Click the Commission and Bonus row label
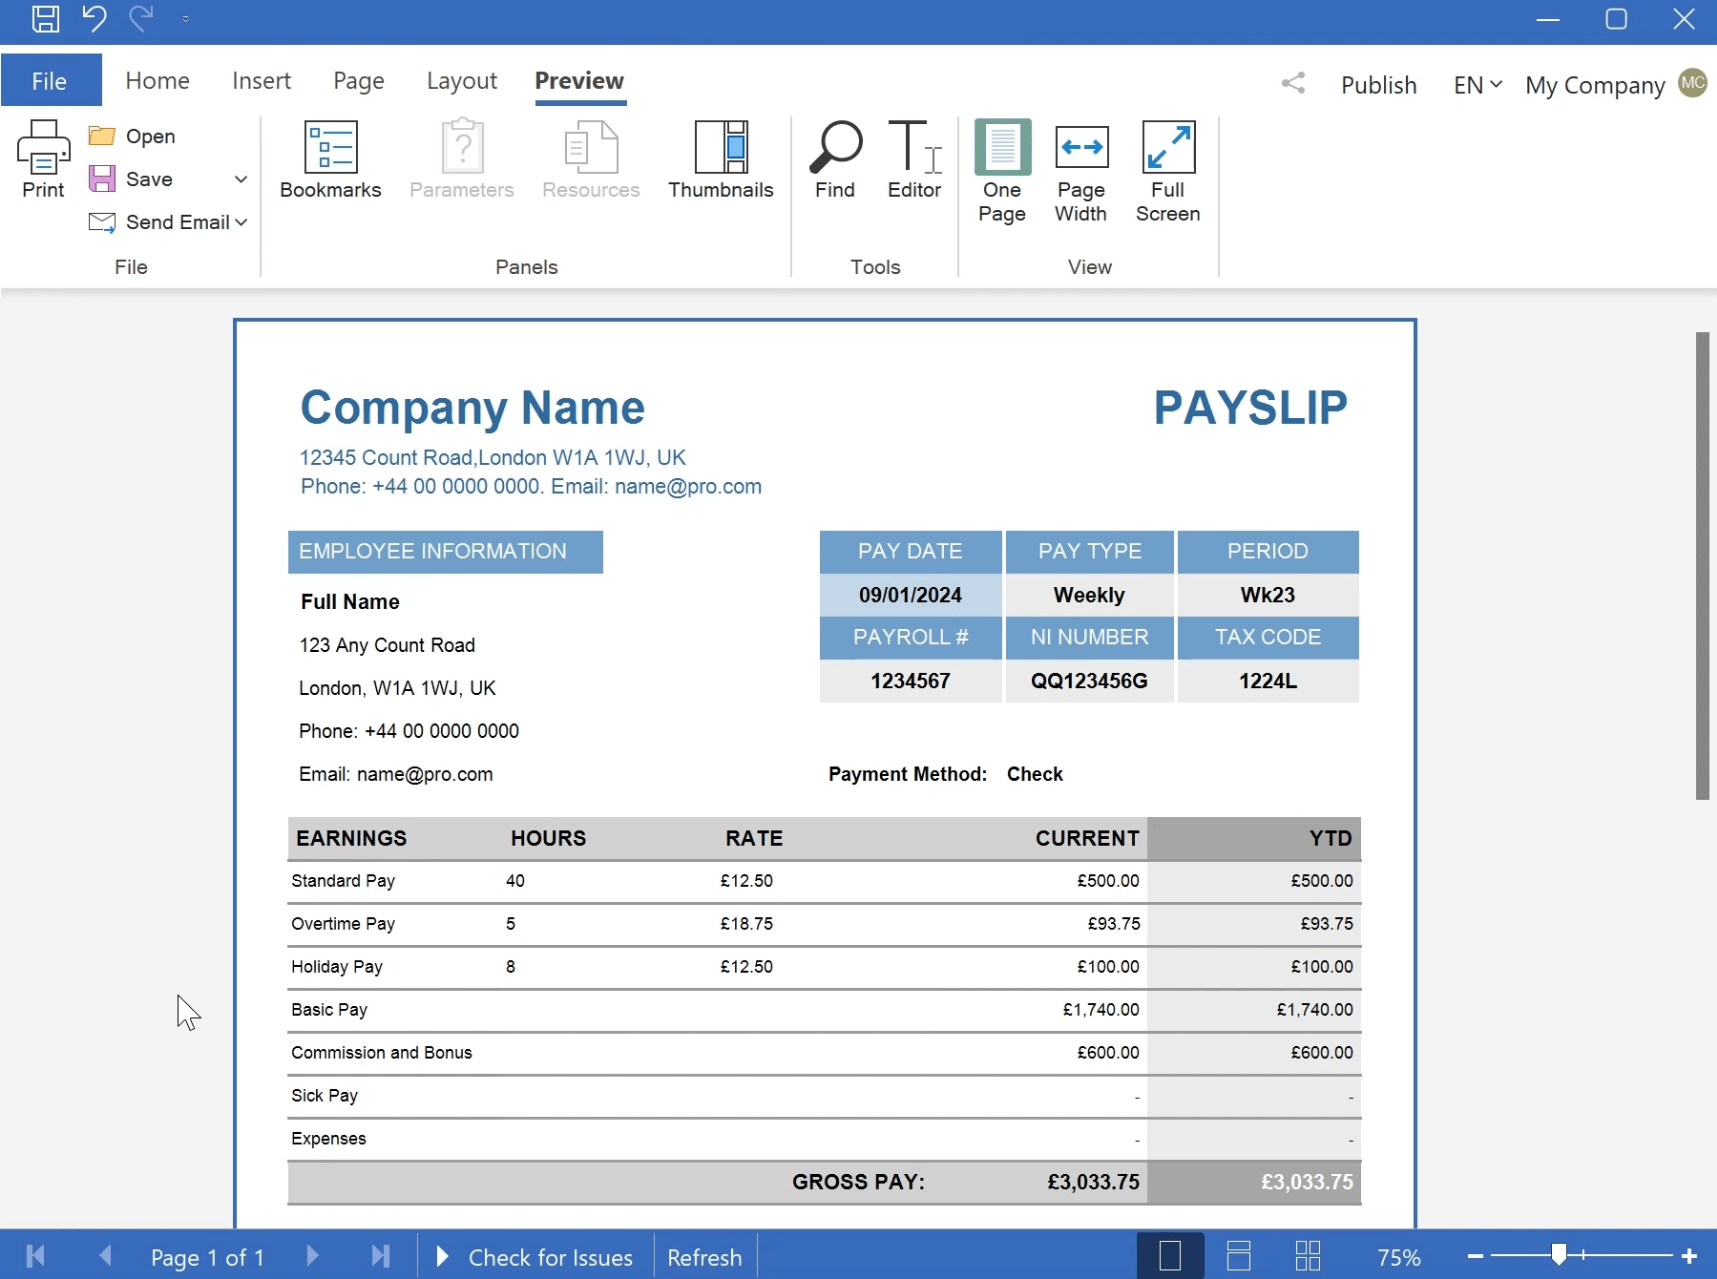Image resolution: width=1717 pixels, height=1279 pixels. click(x=381, y=1053)
